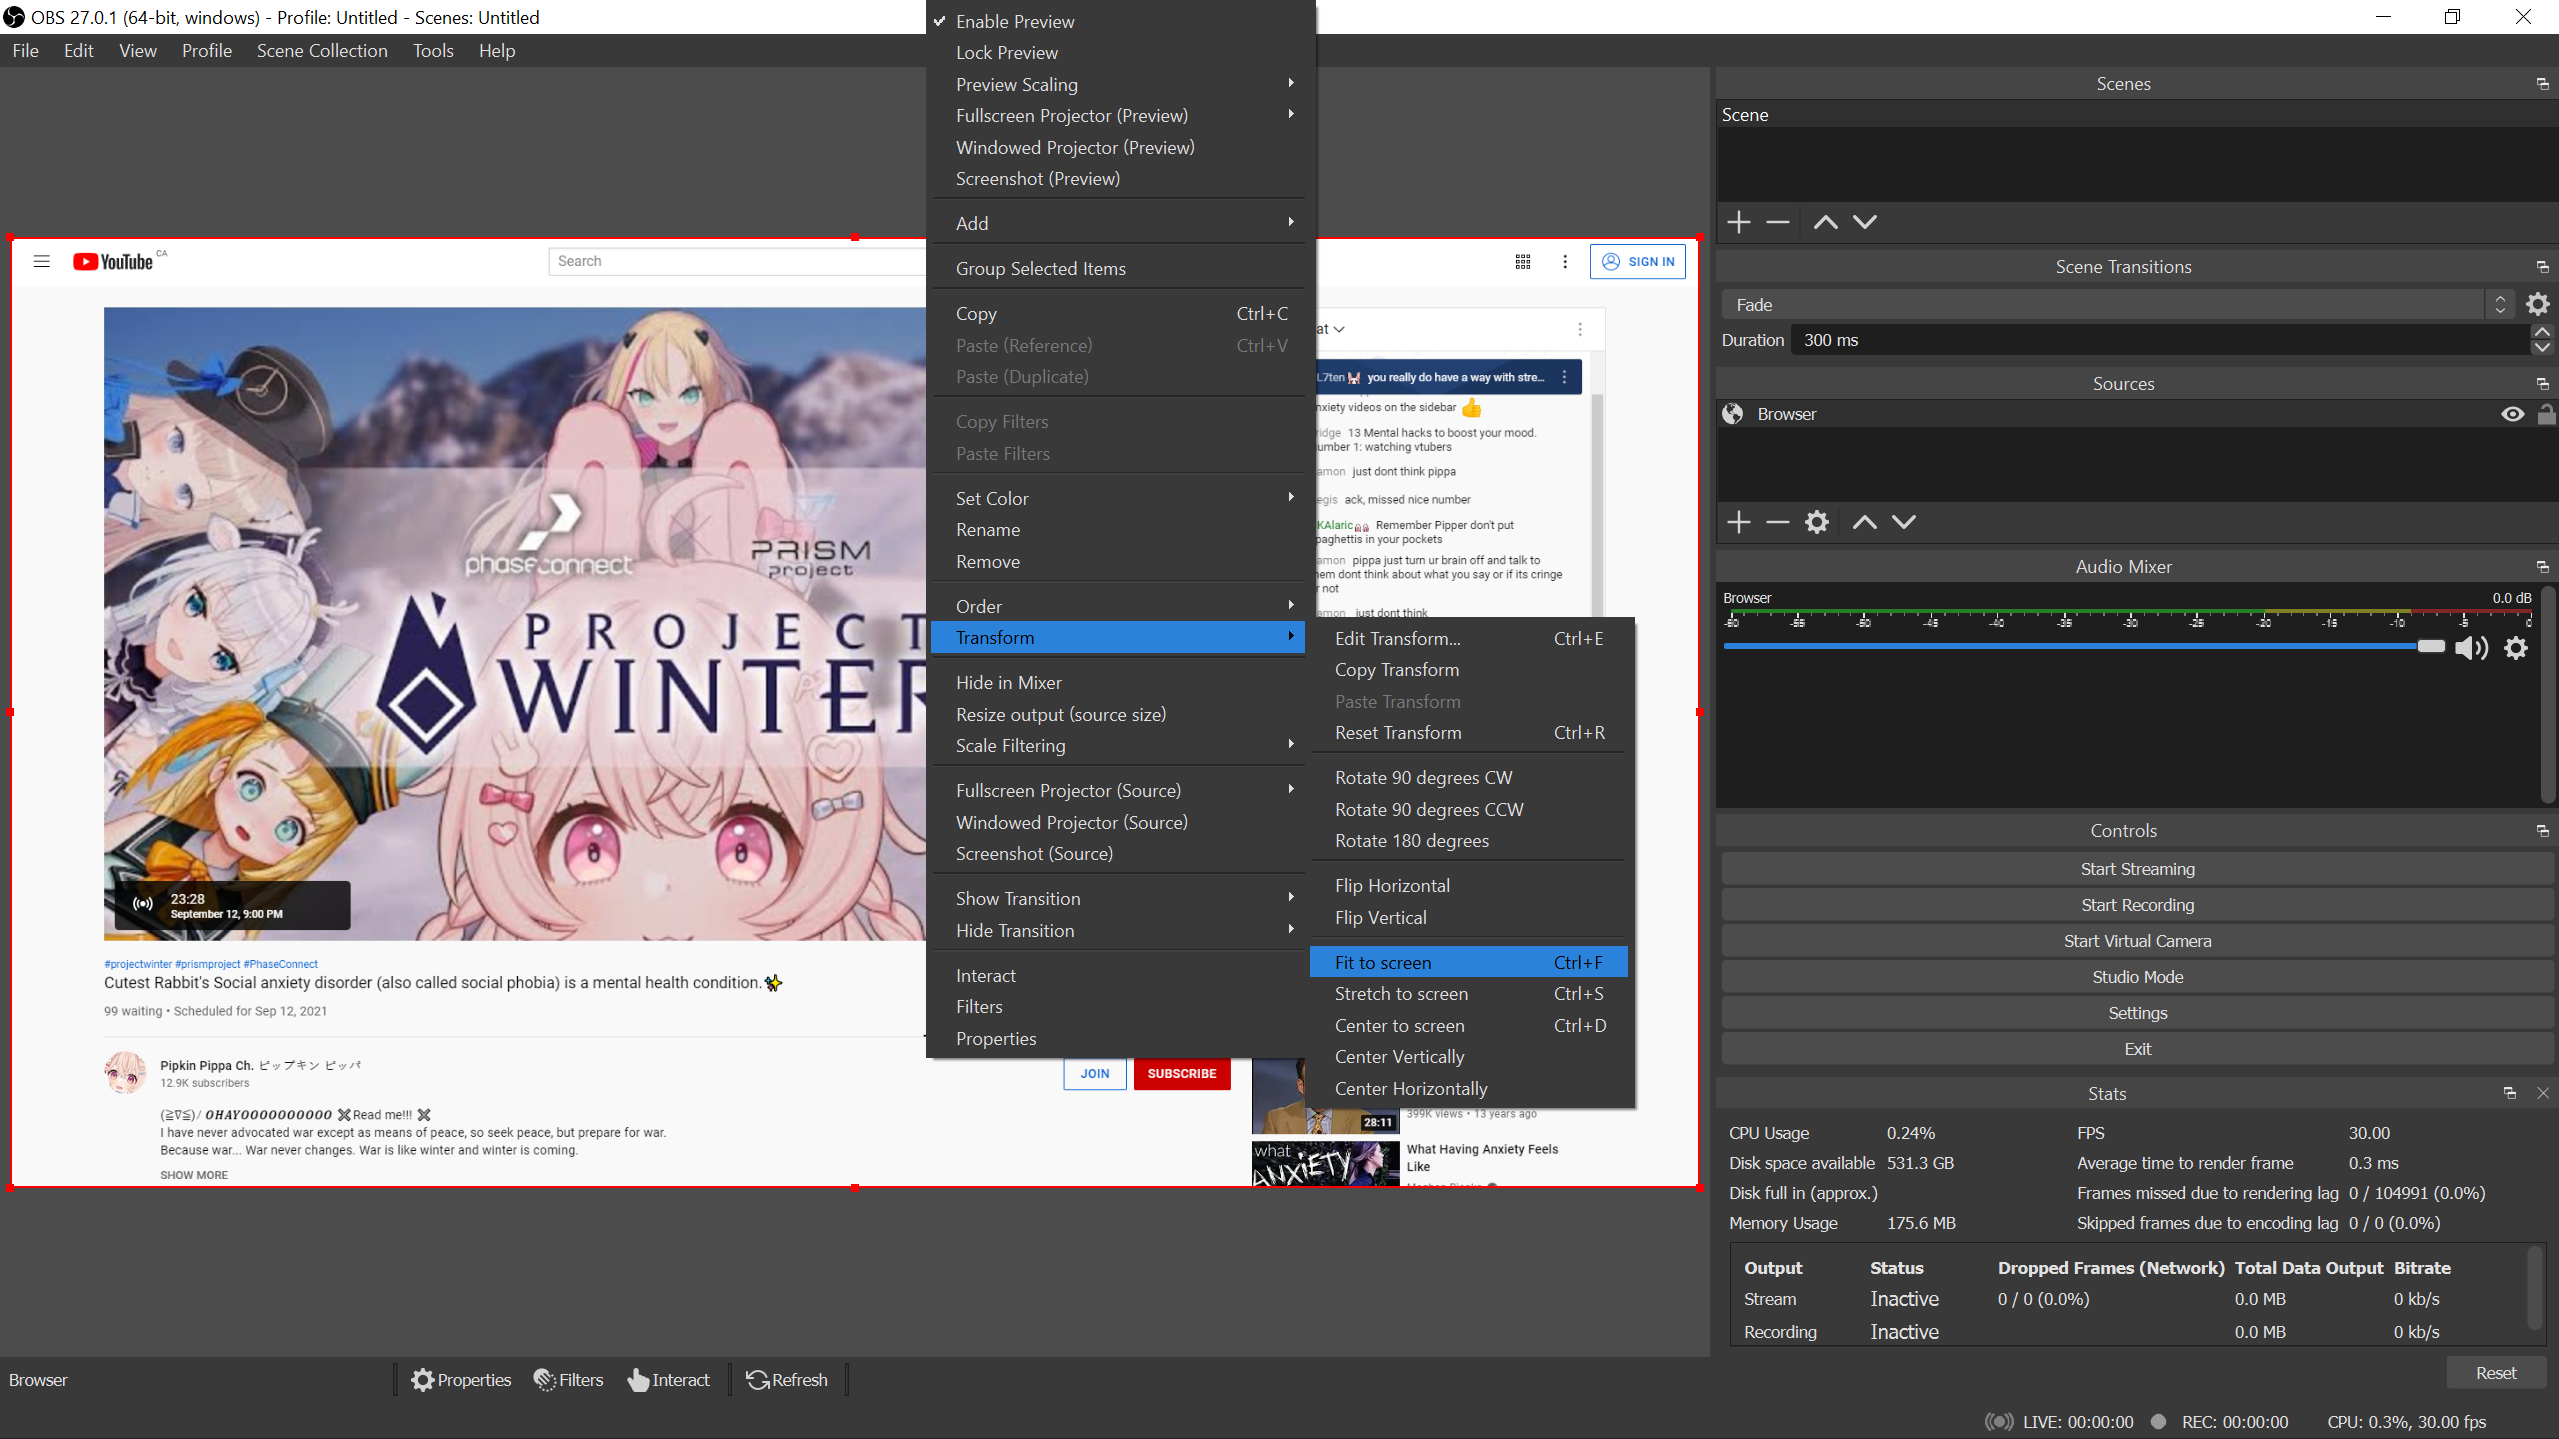Expand Show Transition submenu
2559x1439 pixels.
1117,898
